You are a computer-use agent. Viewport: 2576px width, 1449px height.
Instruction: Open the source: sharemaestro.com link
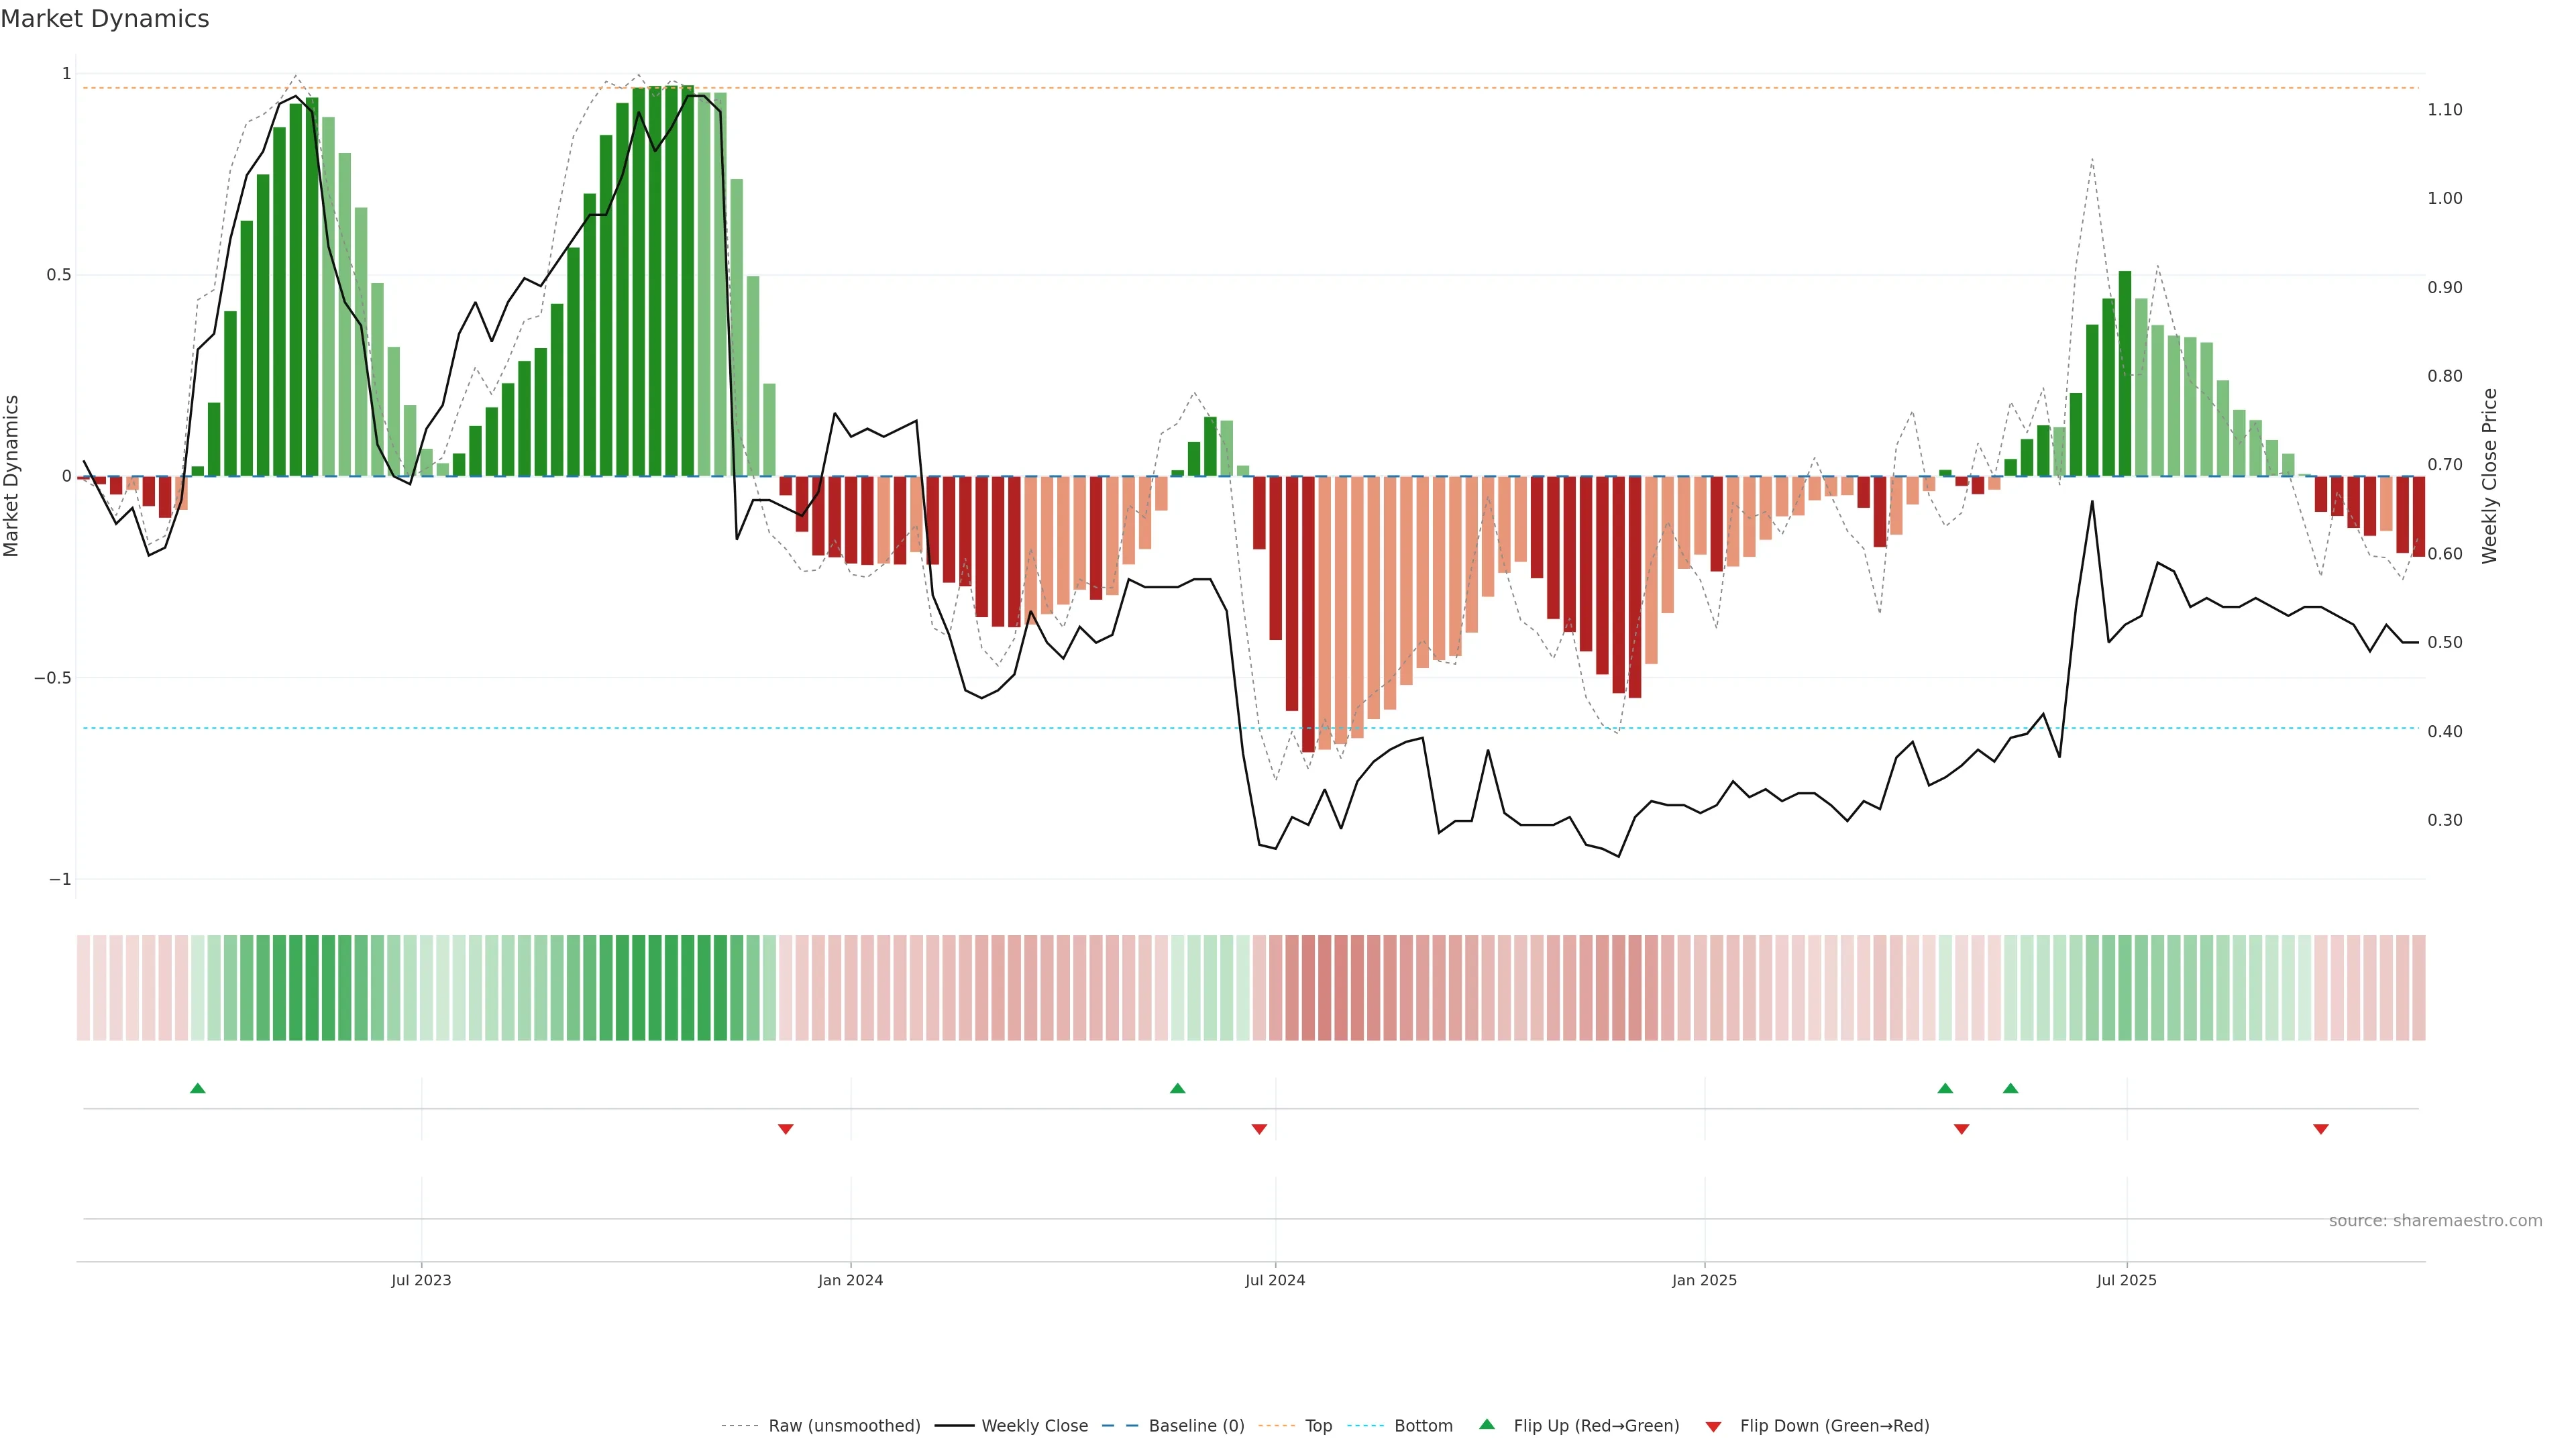[x=2435, y=1221]
